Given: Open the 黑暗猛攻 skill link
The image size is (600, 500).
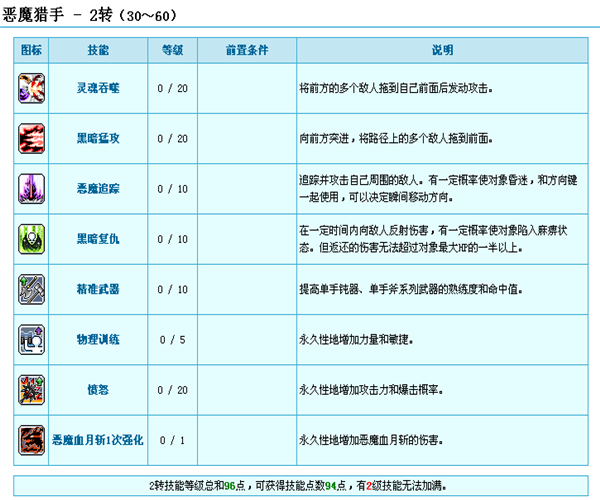Looking at the screenshot, I should coord(98,138).
